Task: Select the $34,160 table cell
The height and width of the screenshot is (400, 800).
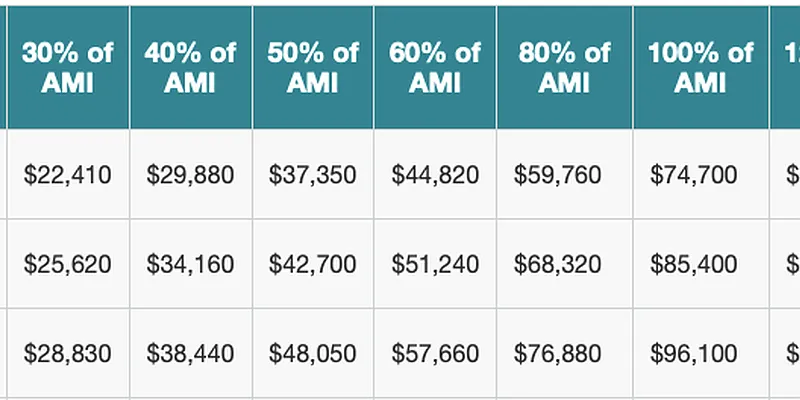Action: (190, 264)
